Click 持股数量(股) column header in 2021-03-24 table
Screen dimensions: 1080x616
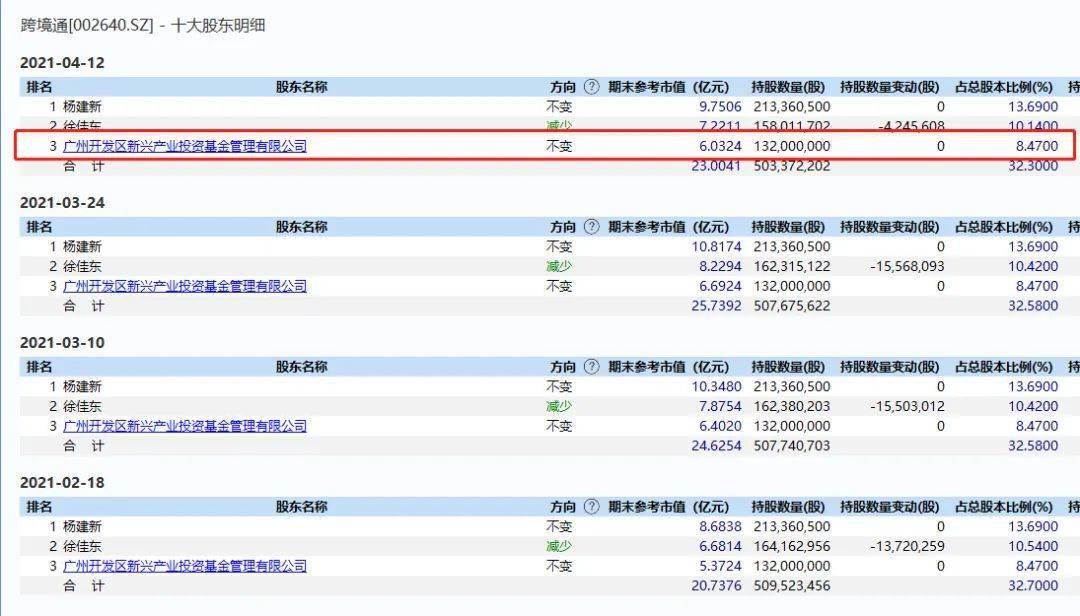click(789, 227)
